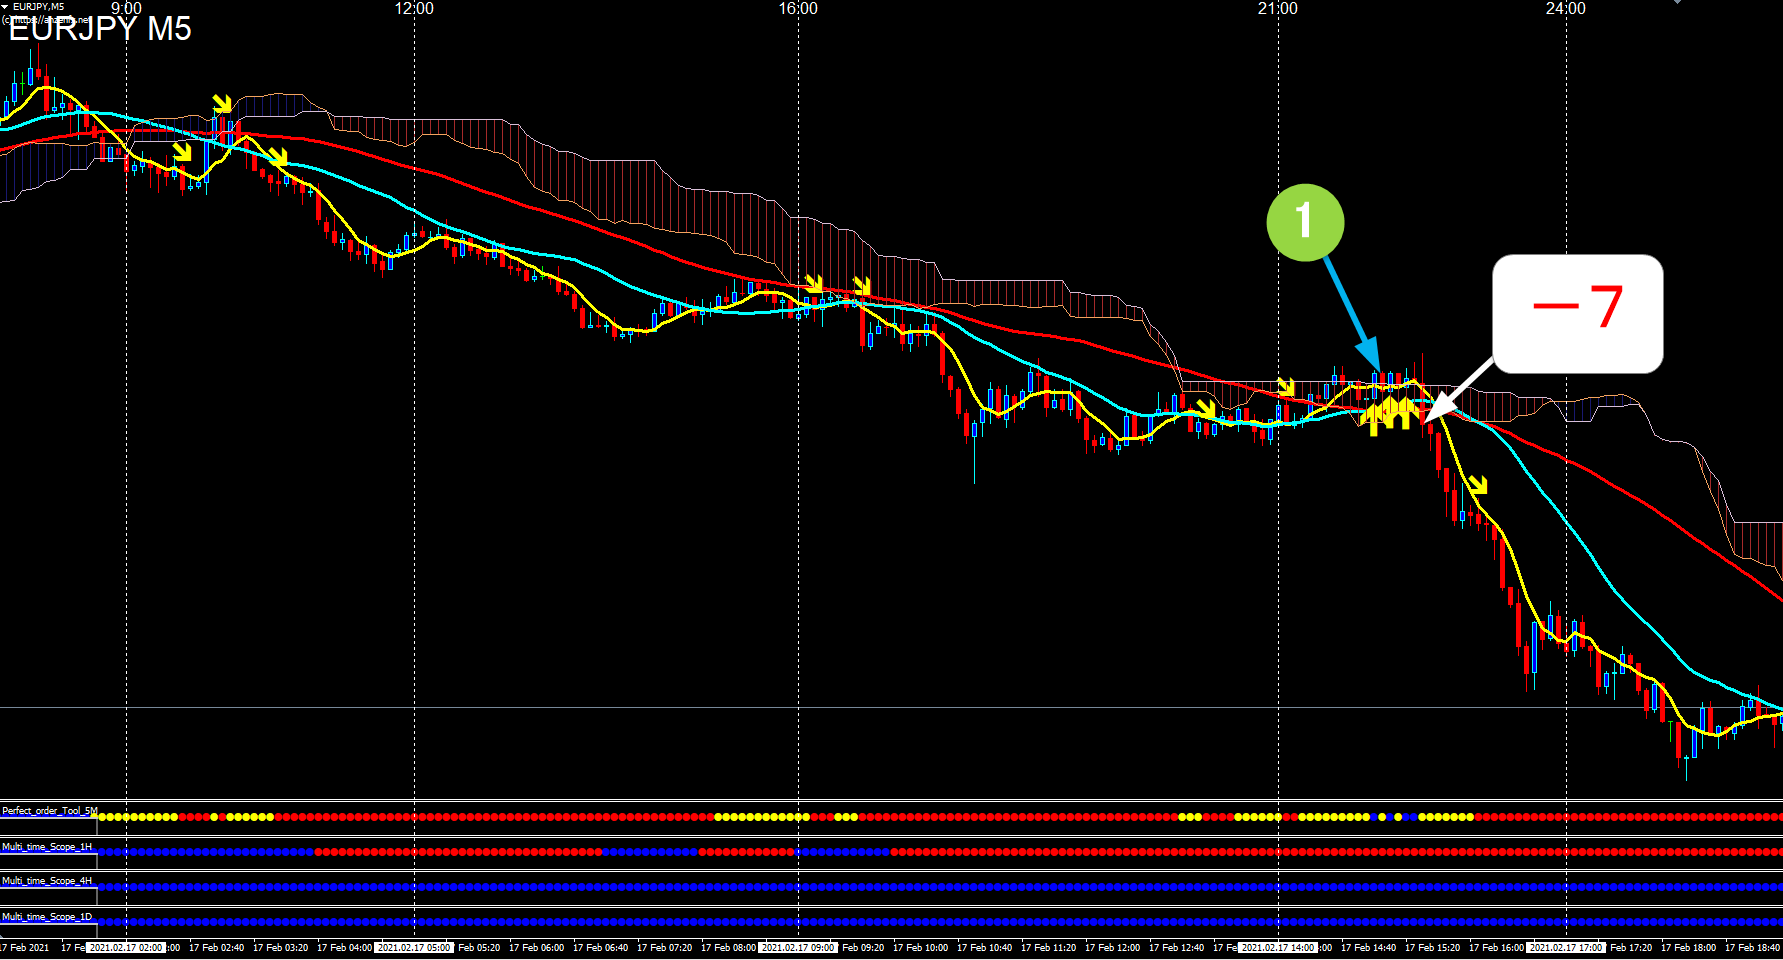
Task: Click the Multi_time_Scope_4H indicator label
Action: pos(47,881)
